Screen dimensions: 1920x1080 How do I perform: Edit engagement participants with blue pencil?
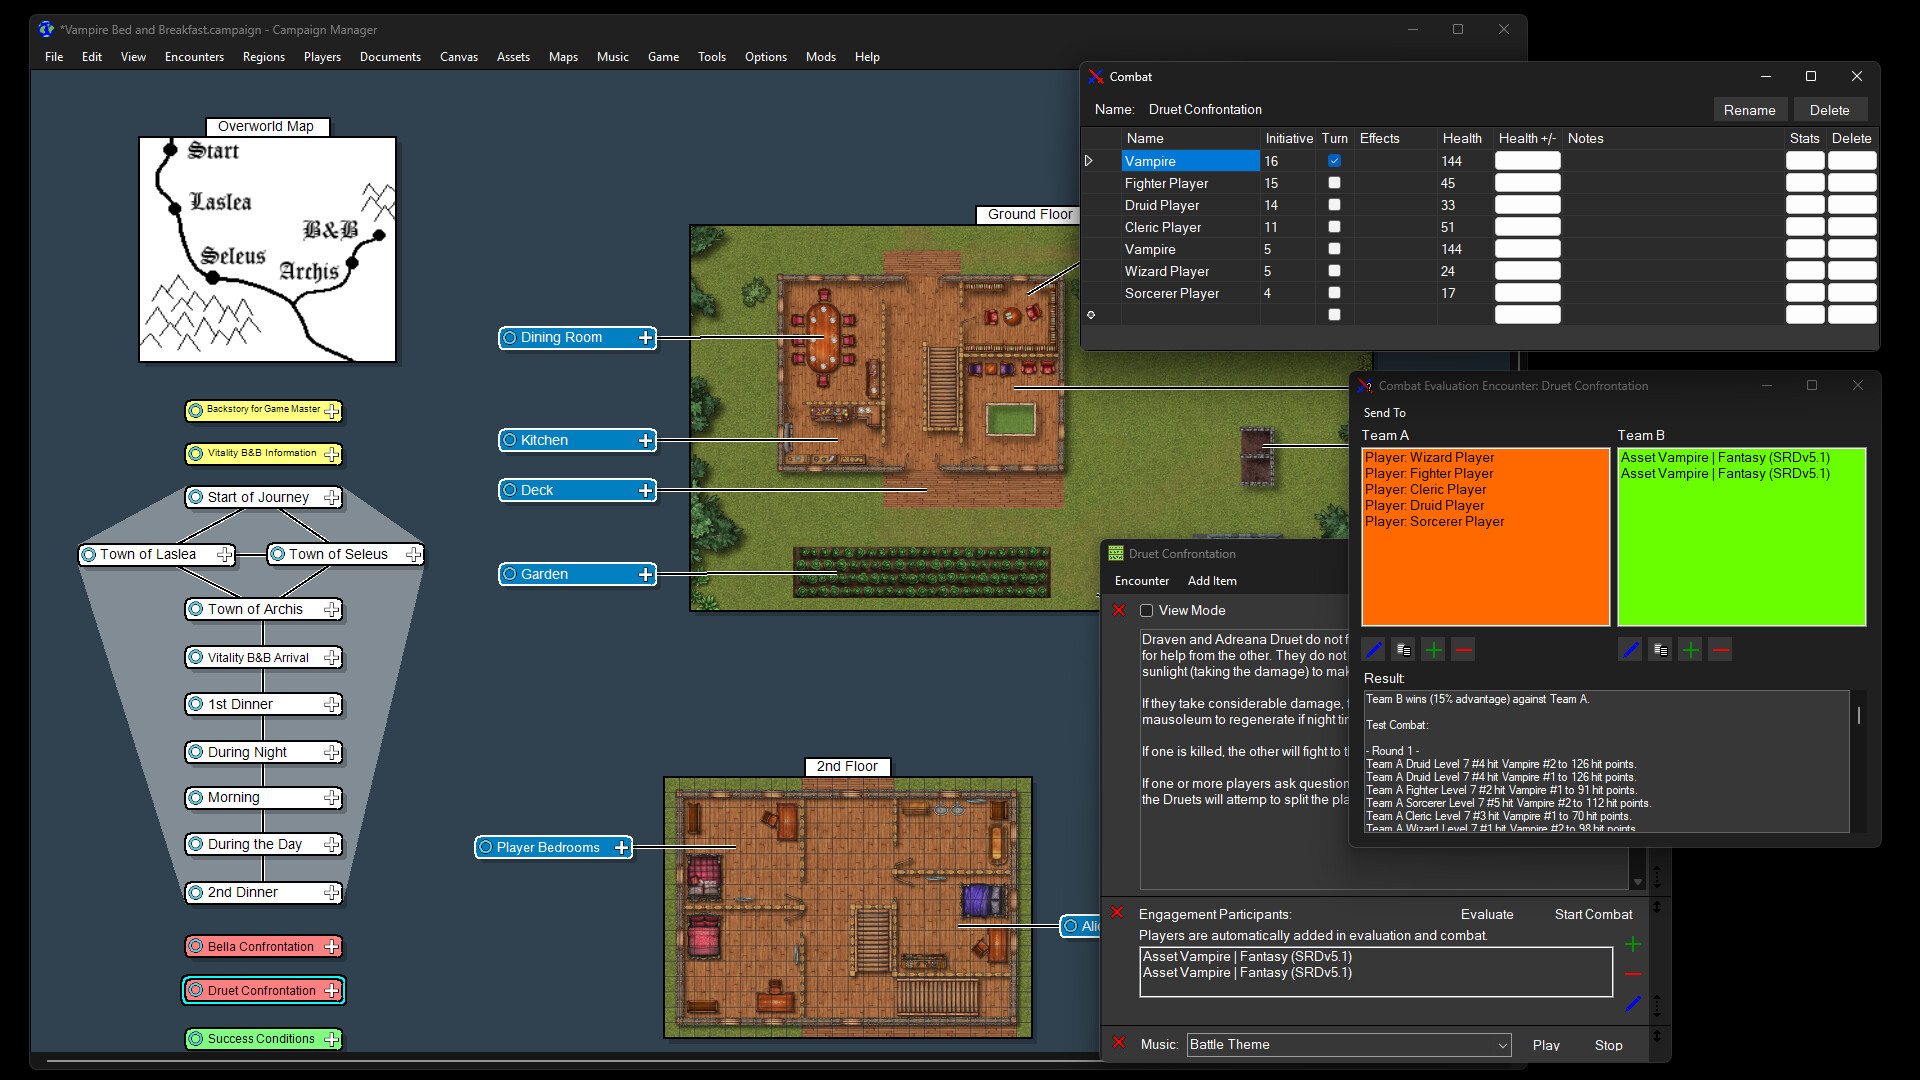(x=1633, y=1004)
